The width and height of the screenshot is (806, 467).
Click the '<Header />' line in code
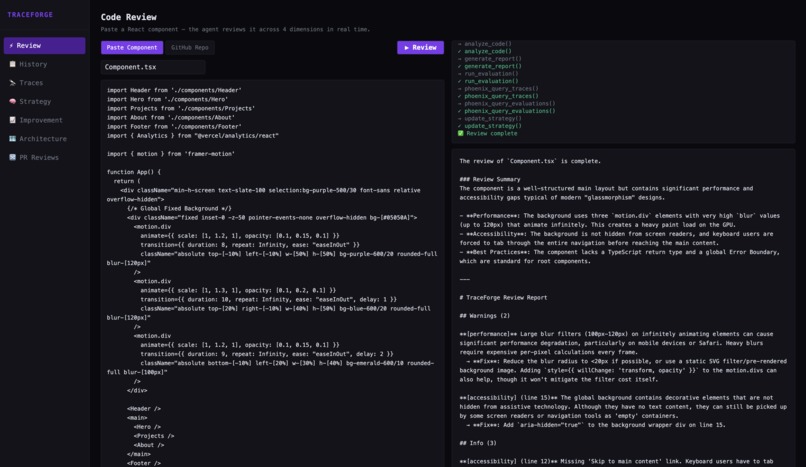pyautogui.click(x=144, y=409)
